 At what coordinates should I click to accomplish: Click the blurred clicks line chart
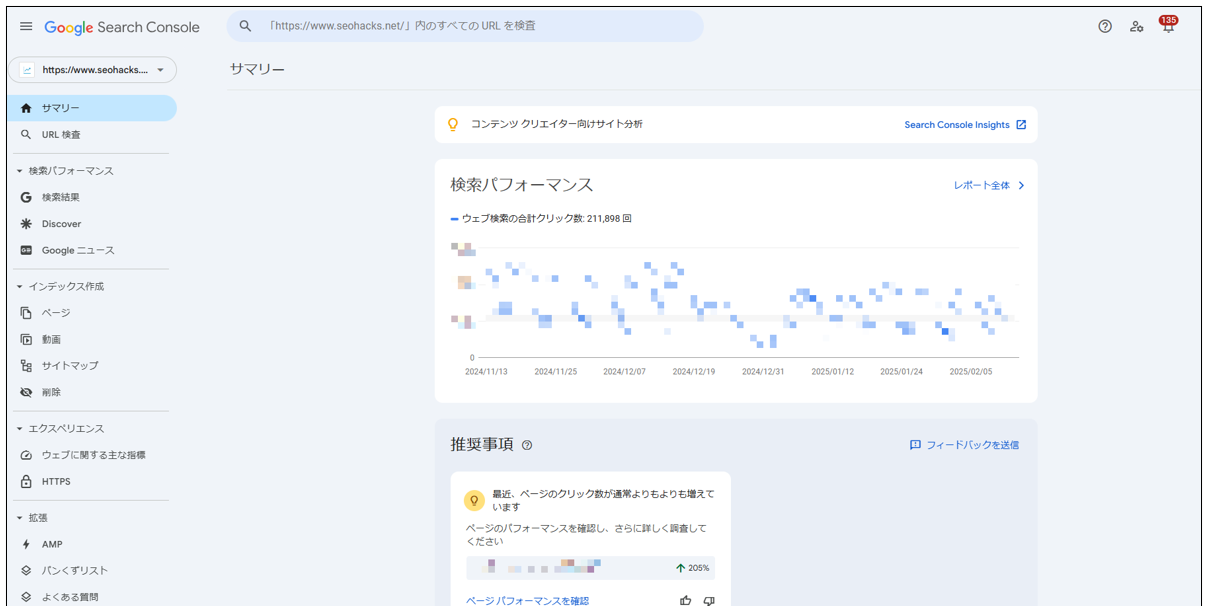coord(735,300)
